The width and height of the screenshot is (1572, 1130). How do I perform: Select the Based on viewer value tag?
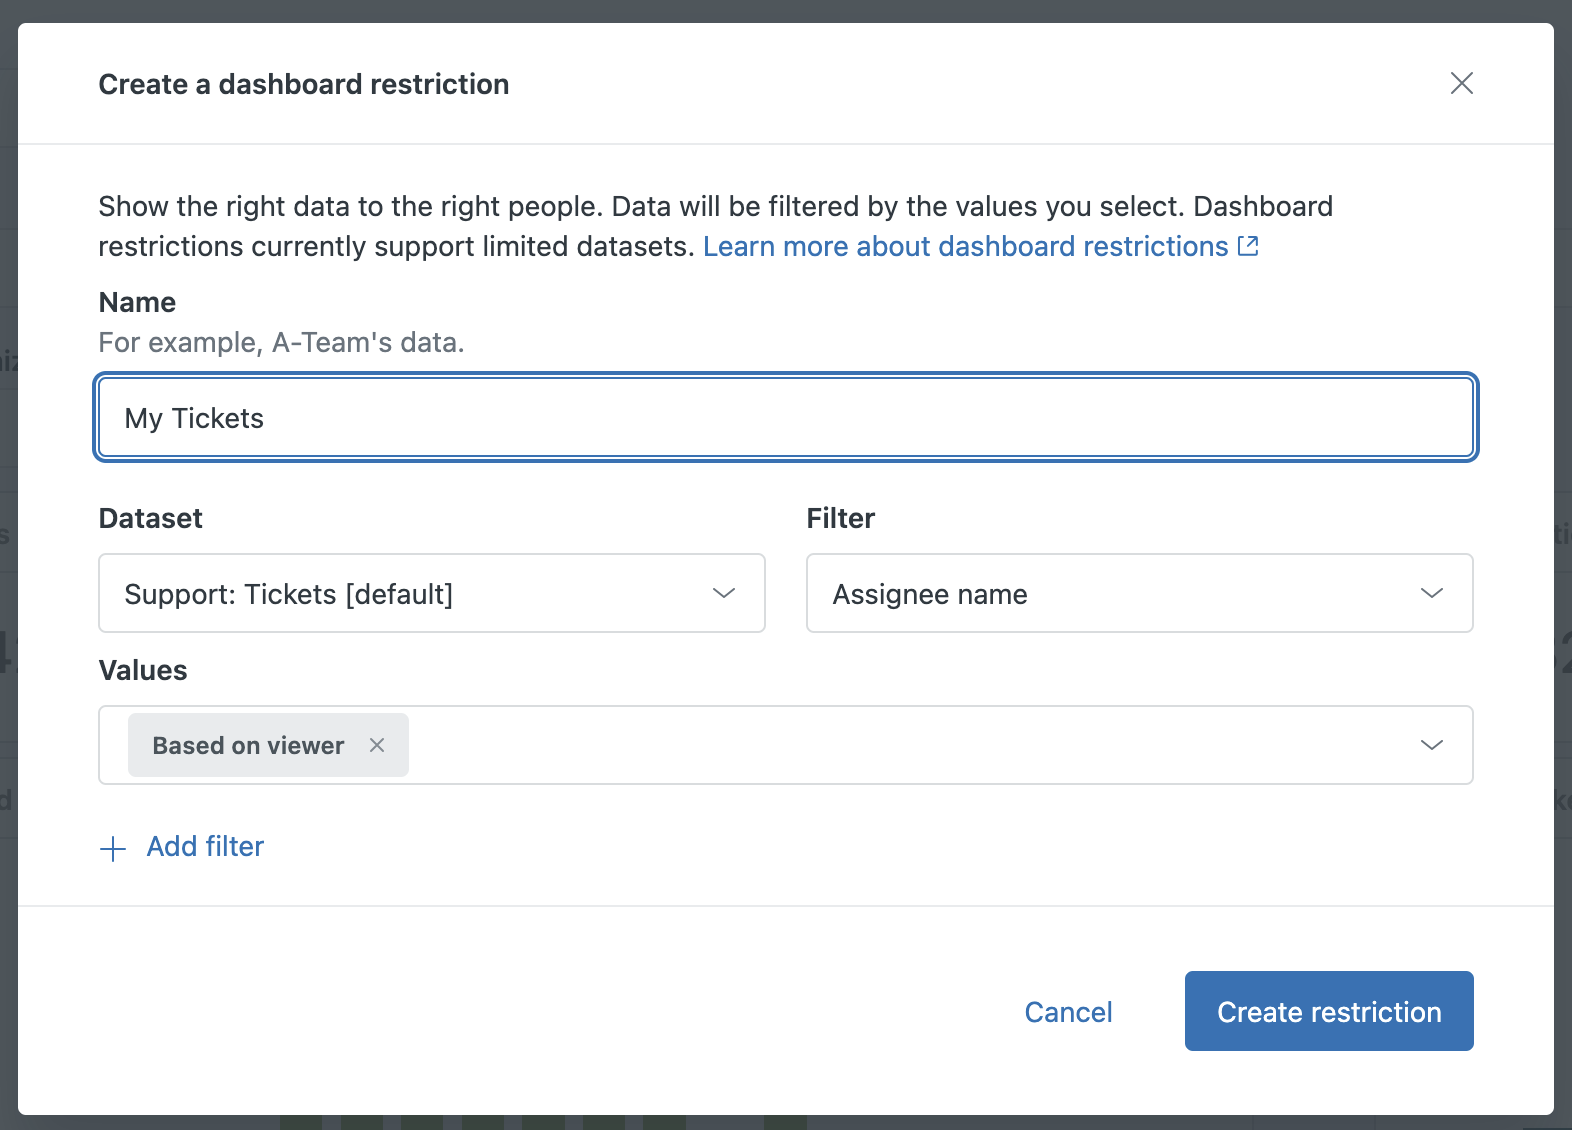[x=248, y=746]
